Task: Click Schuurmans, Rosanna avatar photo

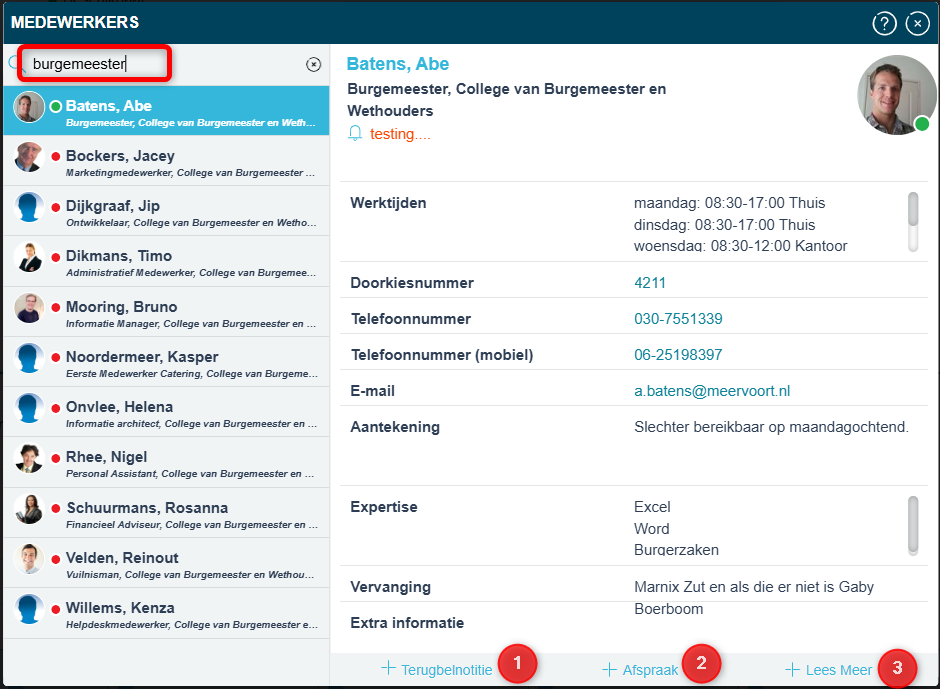Action: pyautogui.click(x=29, y=509)
